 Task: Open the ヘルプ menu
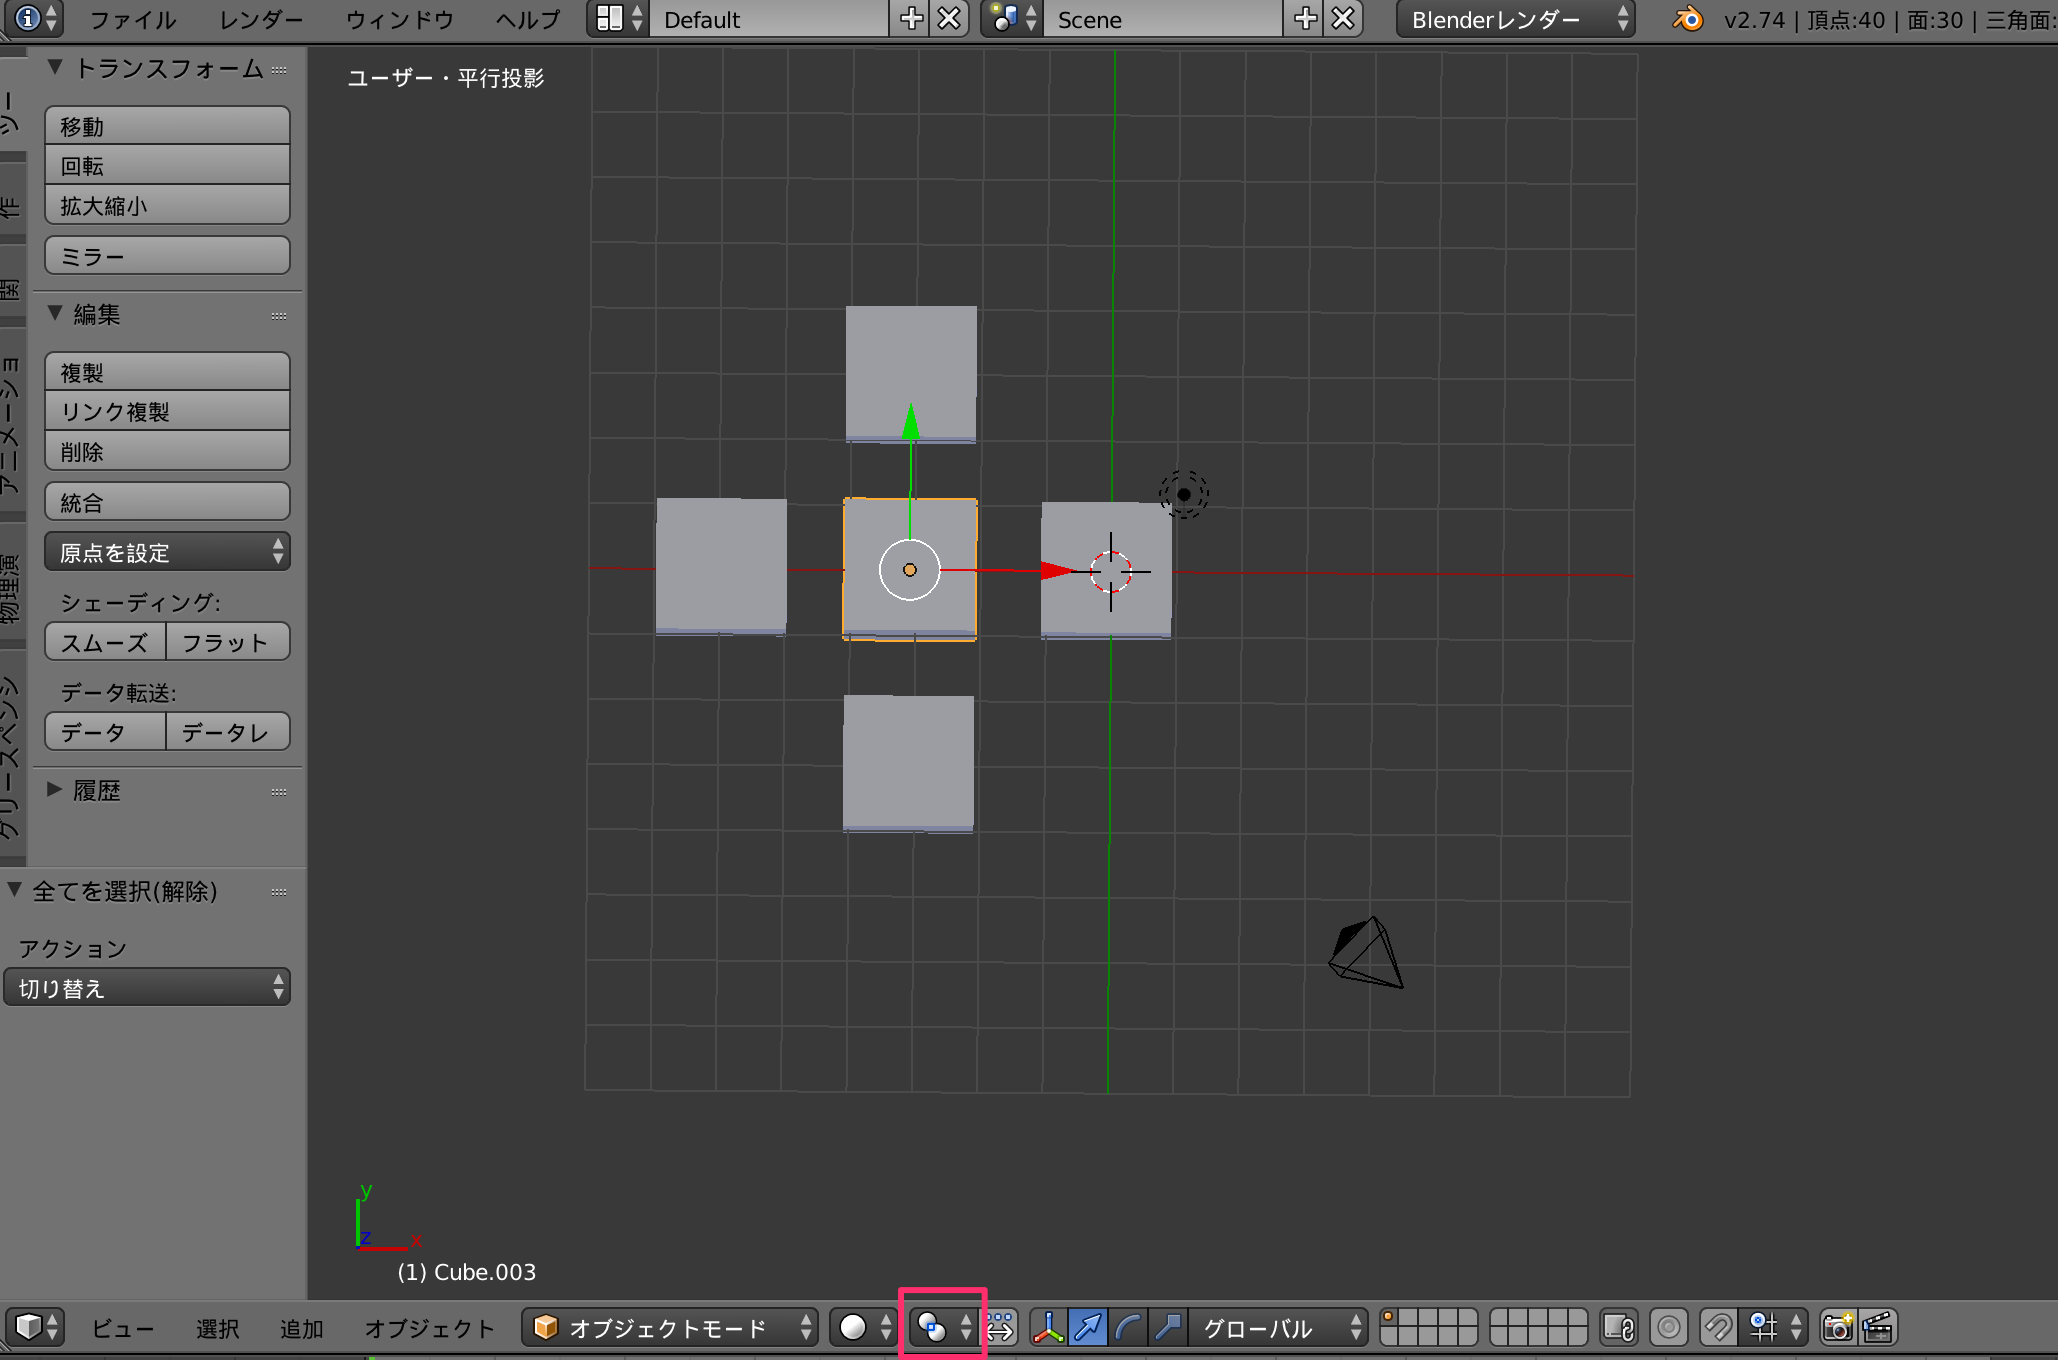(527, 19)
